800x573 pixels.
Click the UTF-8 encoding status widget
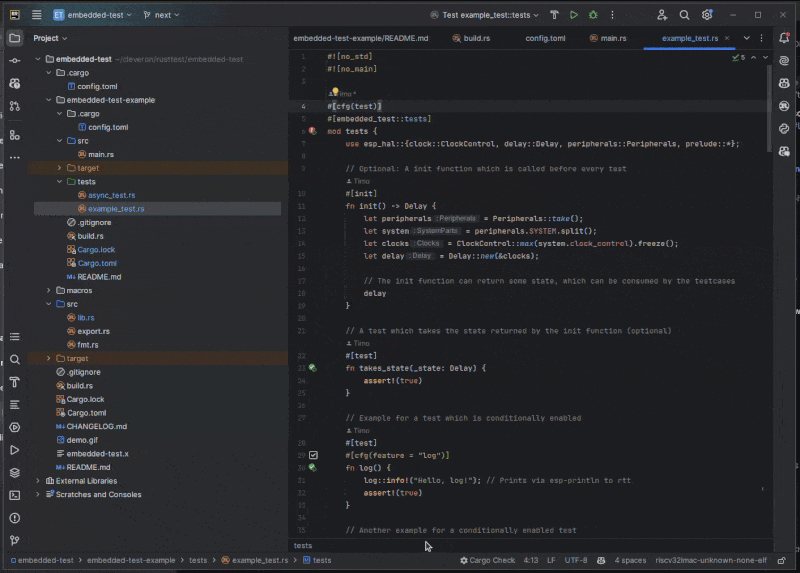pyautogui.click(x=576, y=560)
